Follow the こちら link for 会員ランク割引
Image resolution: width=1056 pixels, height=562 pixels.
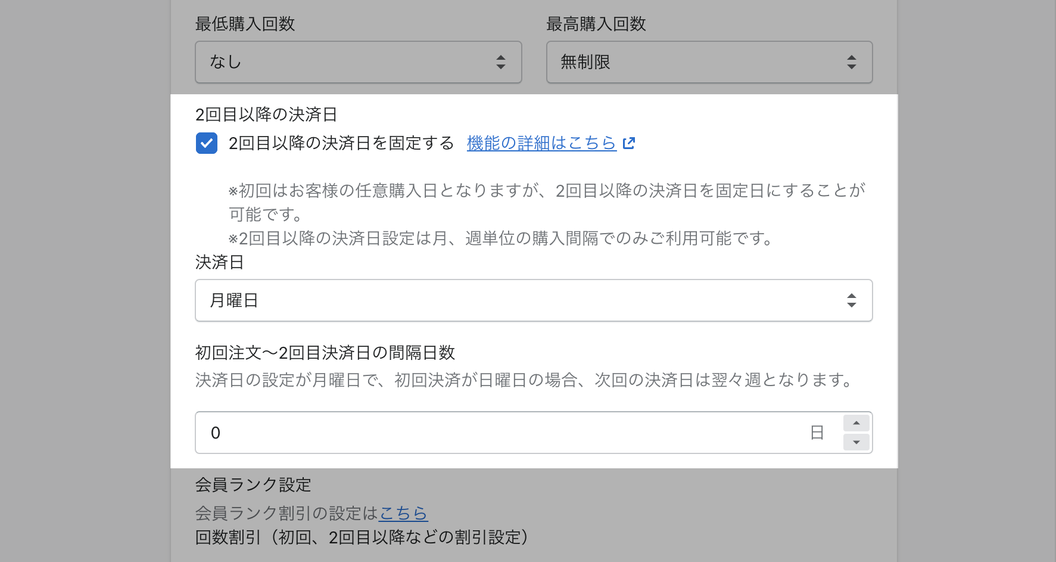point(403,513)
